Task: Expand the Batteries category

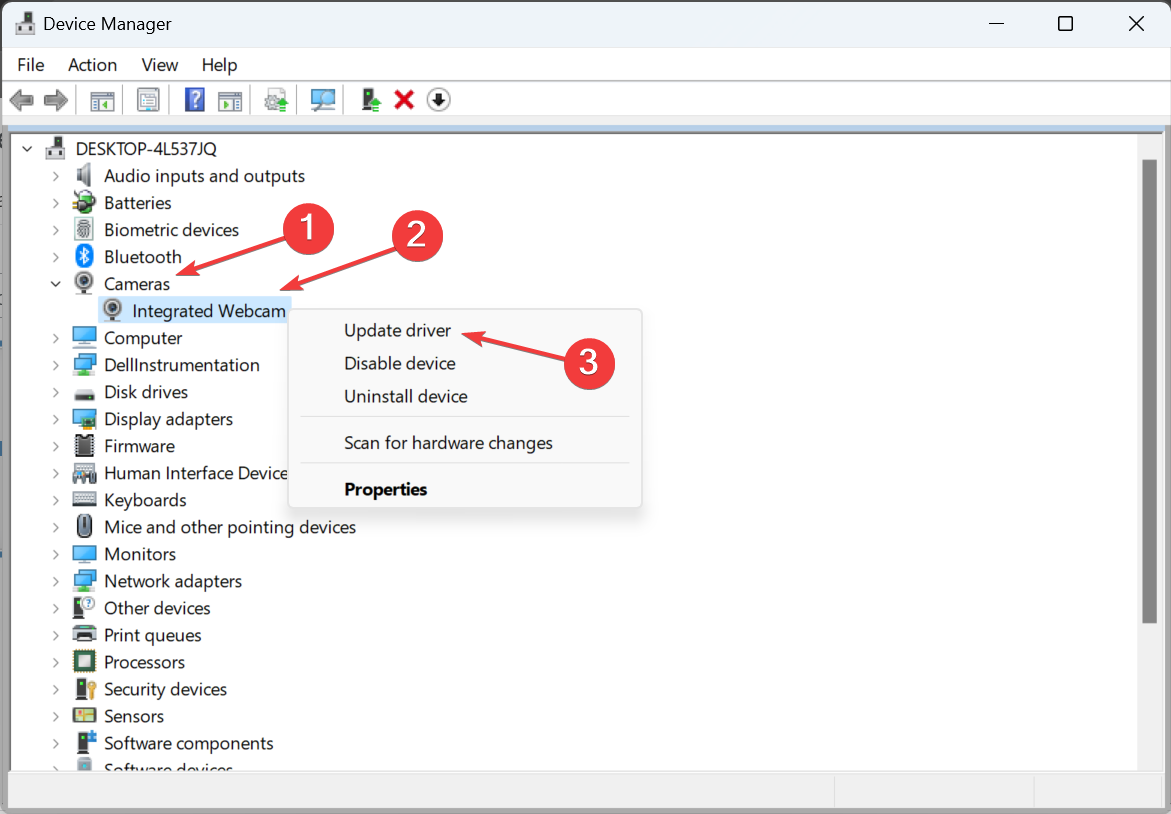Action: [55, 202]
